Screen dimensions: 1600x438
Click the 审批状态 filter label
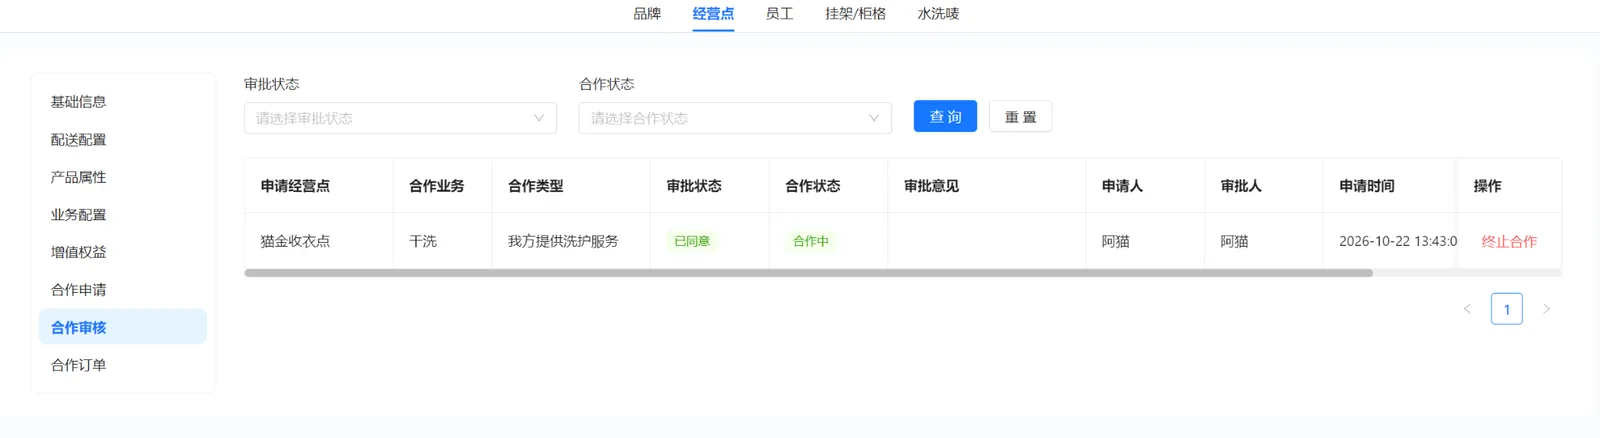[x=272, y=84]
